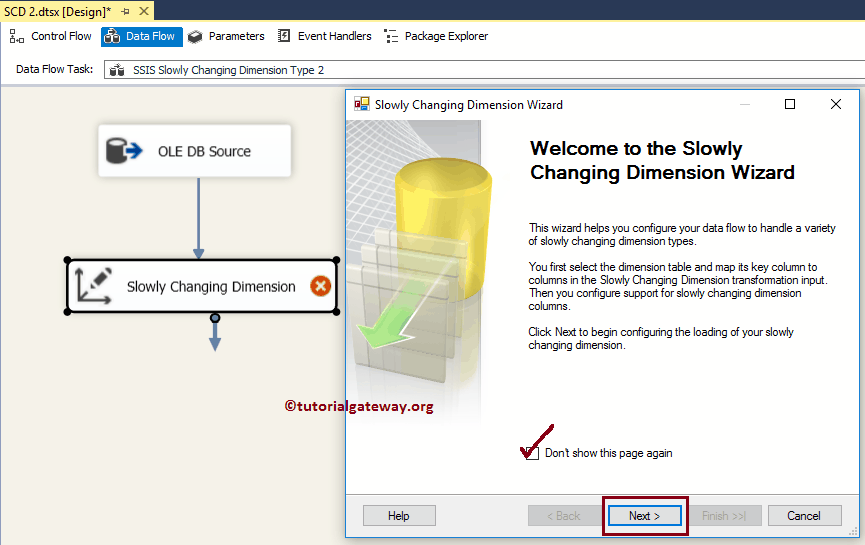Click the wizard window resize grip

853,531
